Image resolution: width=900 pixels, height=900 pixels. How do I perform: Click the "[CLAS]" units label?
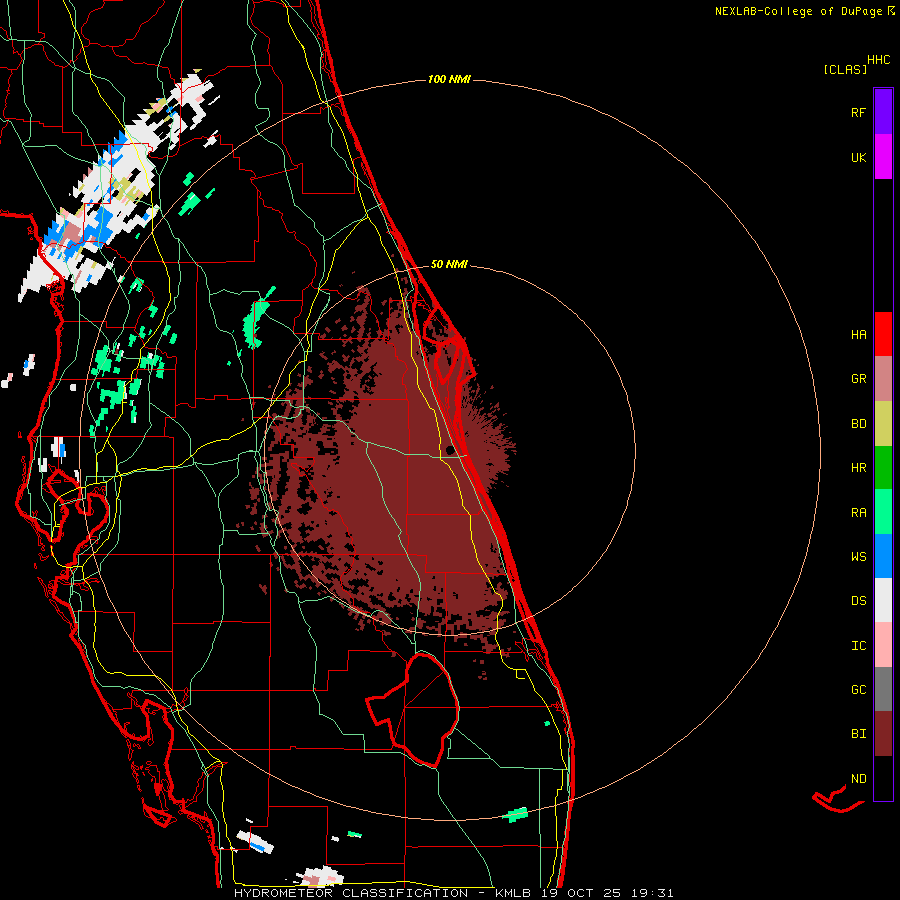click(x=845, y=69)
